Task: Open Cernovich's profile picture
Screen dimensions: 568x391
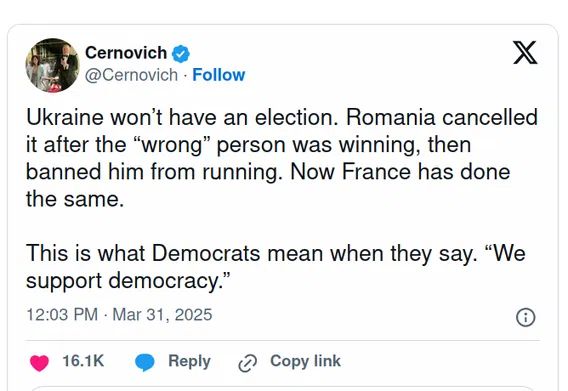Action: tap(52, 65)
